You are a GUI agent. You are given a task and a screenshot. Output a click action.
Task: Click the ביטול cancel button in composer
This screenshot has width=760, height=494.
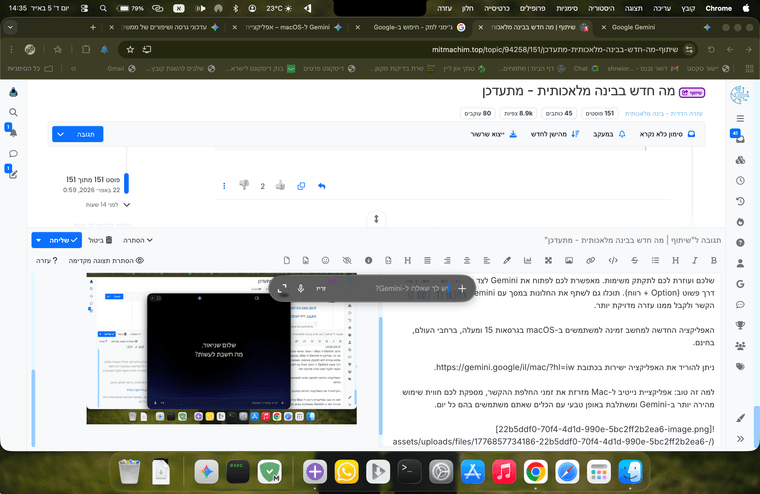pos(91,240)
